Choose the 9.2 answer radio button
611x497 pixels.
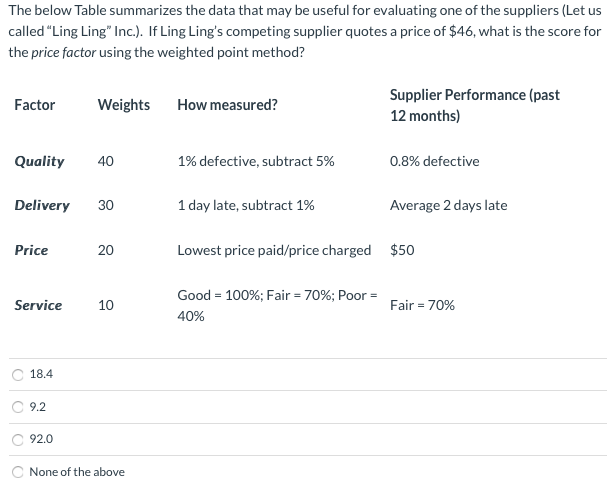tap(18, 406)
